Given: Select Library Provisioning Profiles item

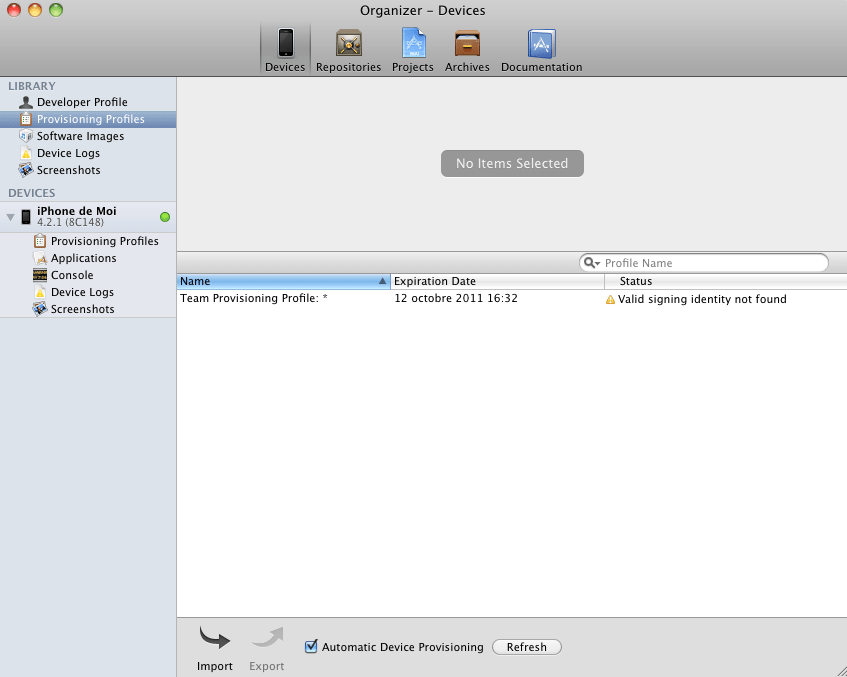Looking at the screenshot, I should pos(88,119).
